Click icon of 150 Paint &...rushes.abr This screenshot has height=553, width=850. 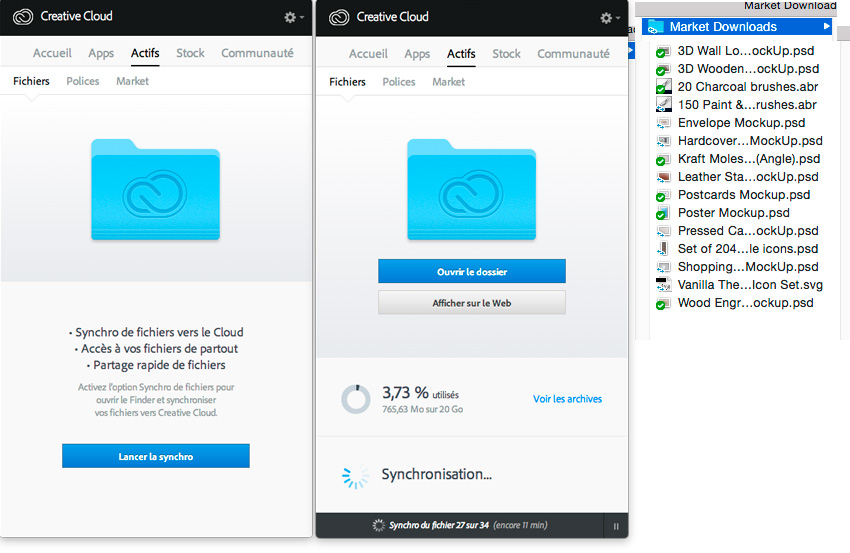tap(663, 105)
